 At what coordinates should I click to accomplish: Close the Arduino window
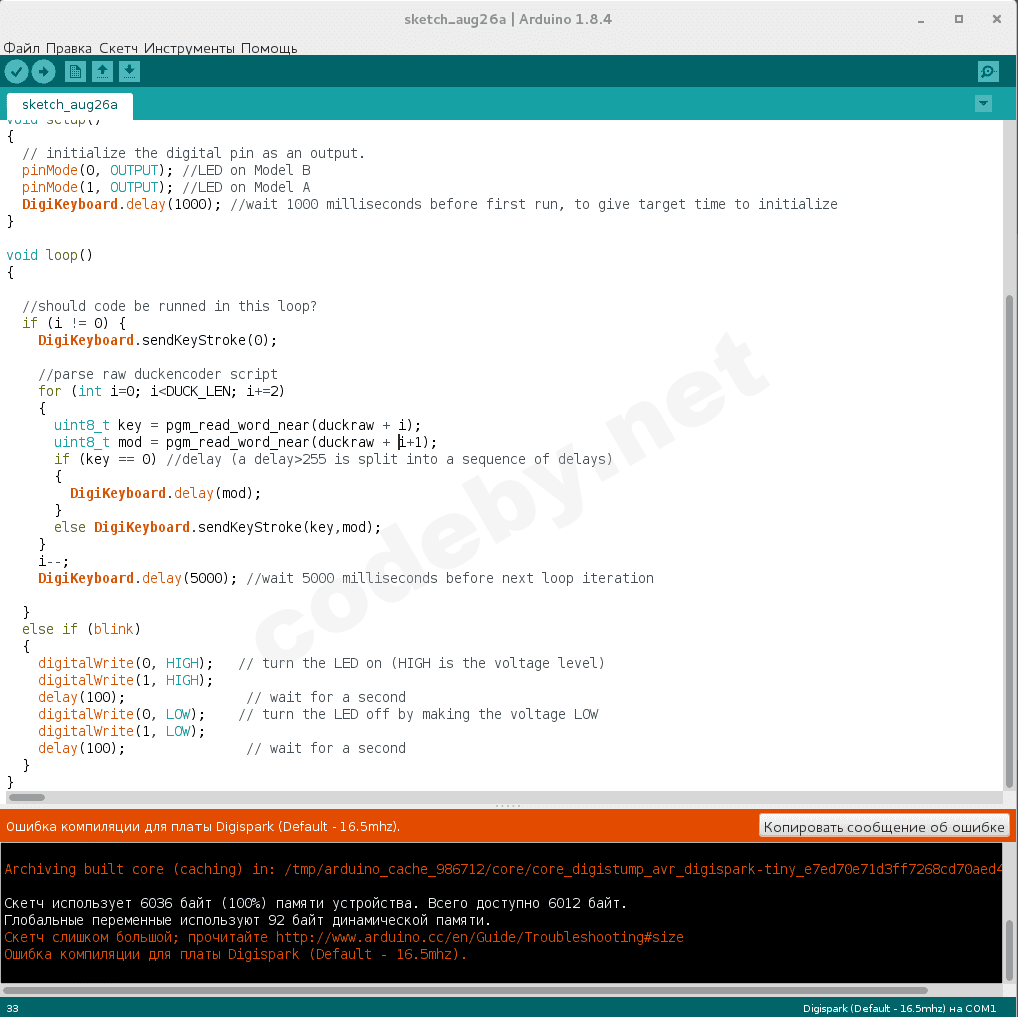point(997,19)
